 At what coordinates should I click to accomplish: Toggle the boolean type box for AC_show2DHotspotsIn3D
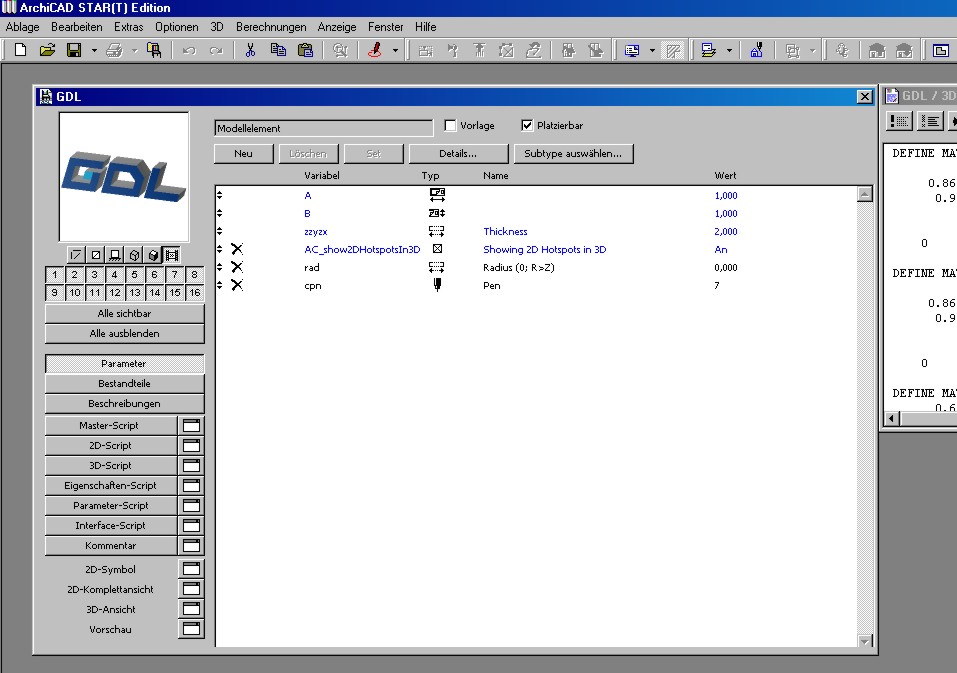pos(437,249)
